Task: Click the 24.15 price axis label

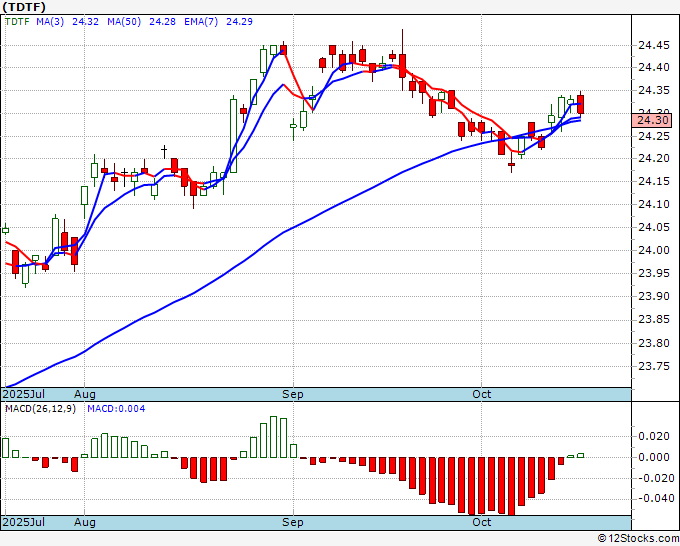Action: coord(654,181)
